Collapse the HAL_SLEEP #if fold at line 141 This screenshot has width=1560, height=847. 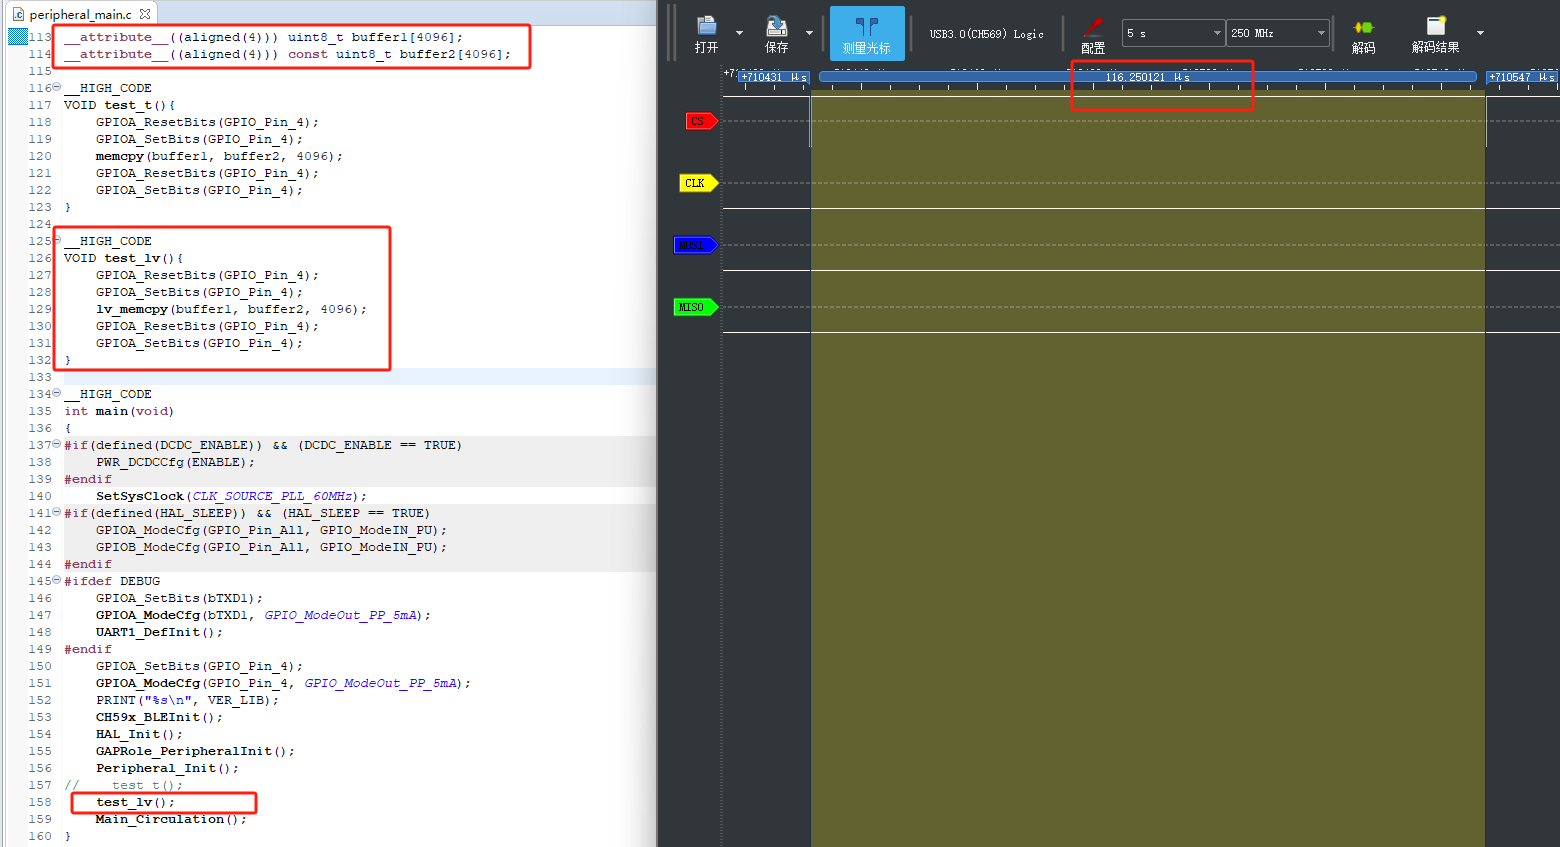57,512
